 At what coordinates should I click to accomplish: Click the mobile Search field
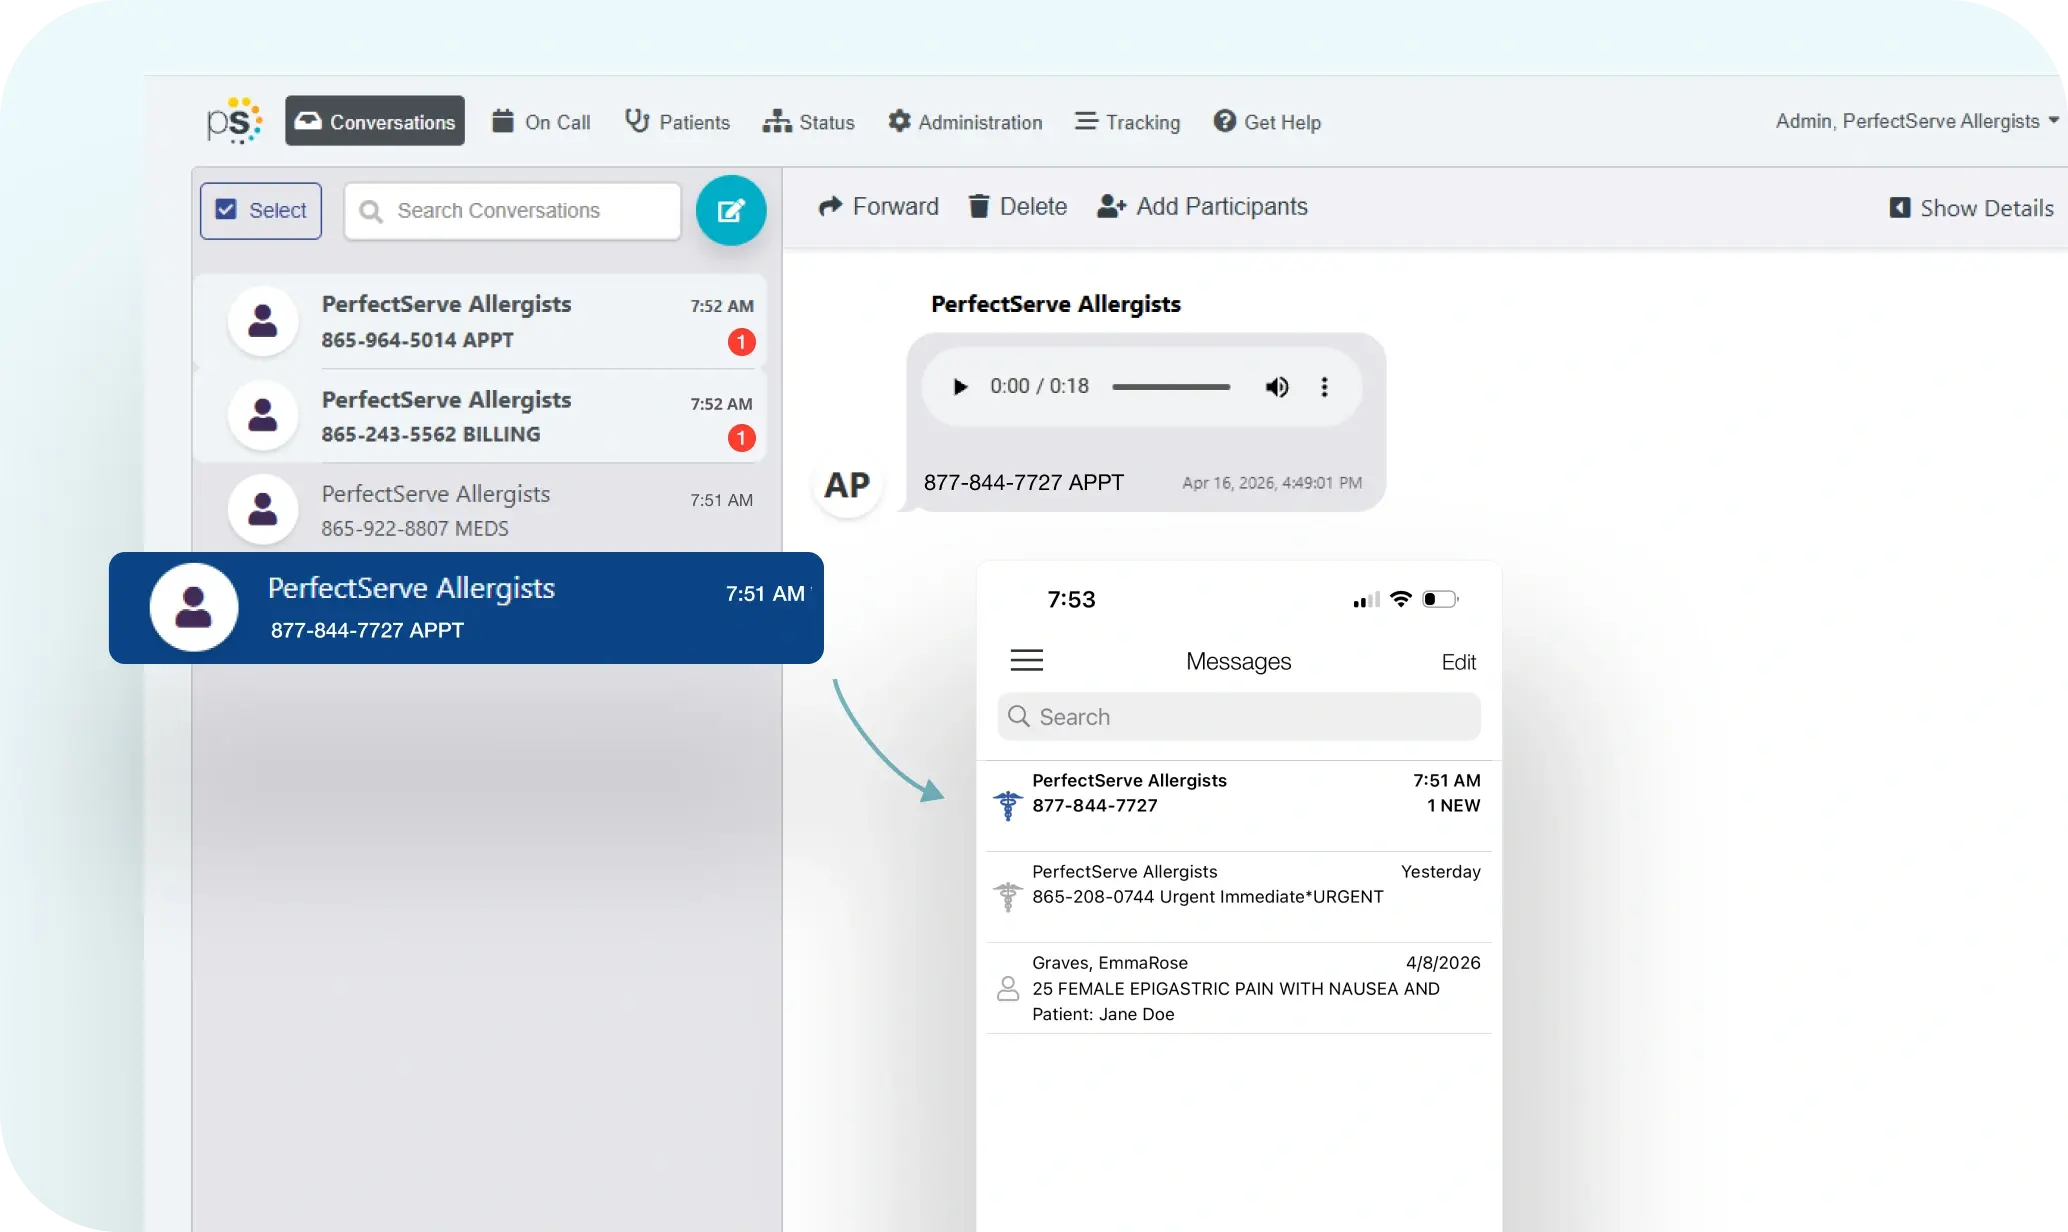1239,717
